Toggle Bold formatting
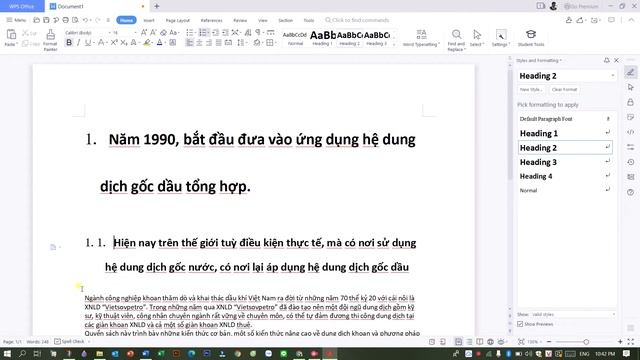The height and width of the screenshot is (360, 640). [69, 42]
